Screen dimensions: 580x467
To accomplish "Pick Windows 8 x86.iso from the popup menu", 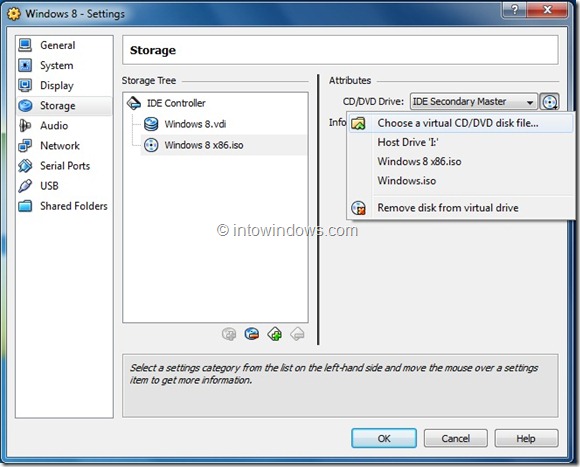I will click(461, 162).
